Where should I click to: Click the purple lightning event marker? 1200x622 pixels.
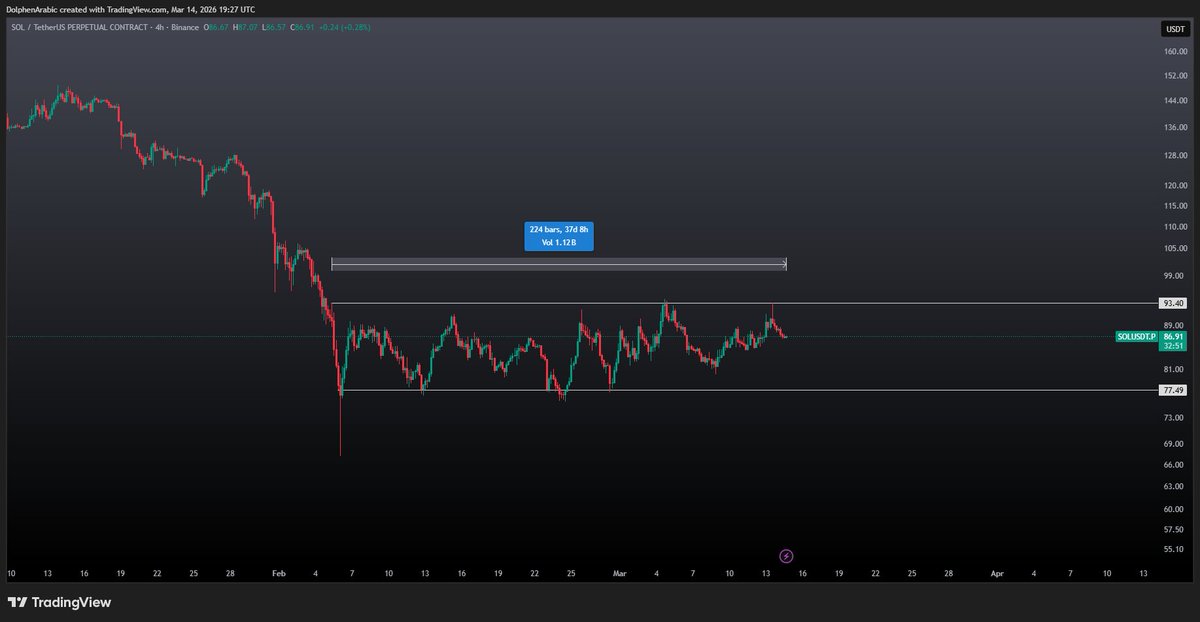coord(786,555)
